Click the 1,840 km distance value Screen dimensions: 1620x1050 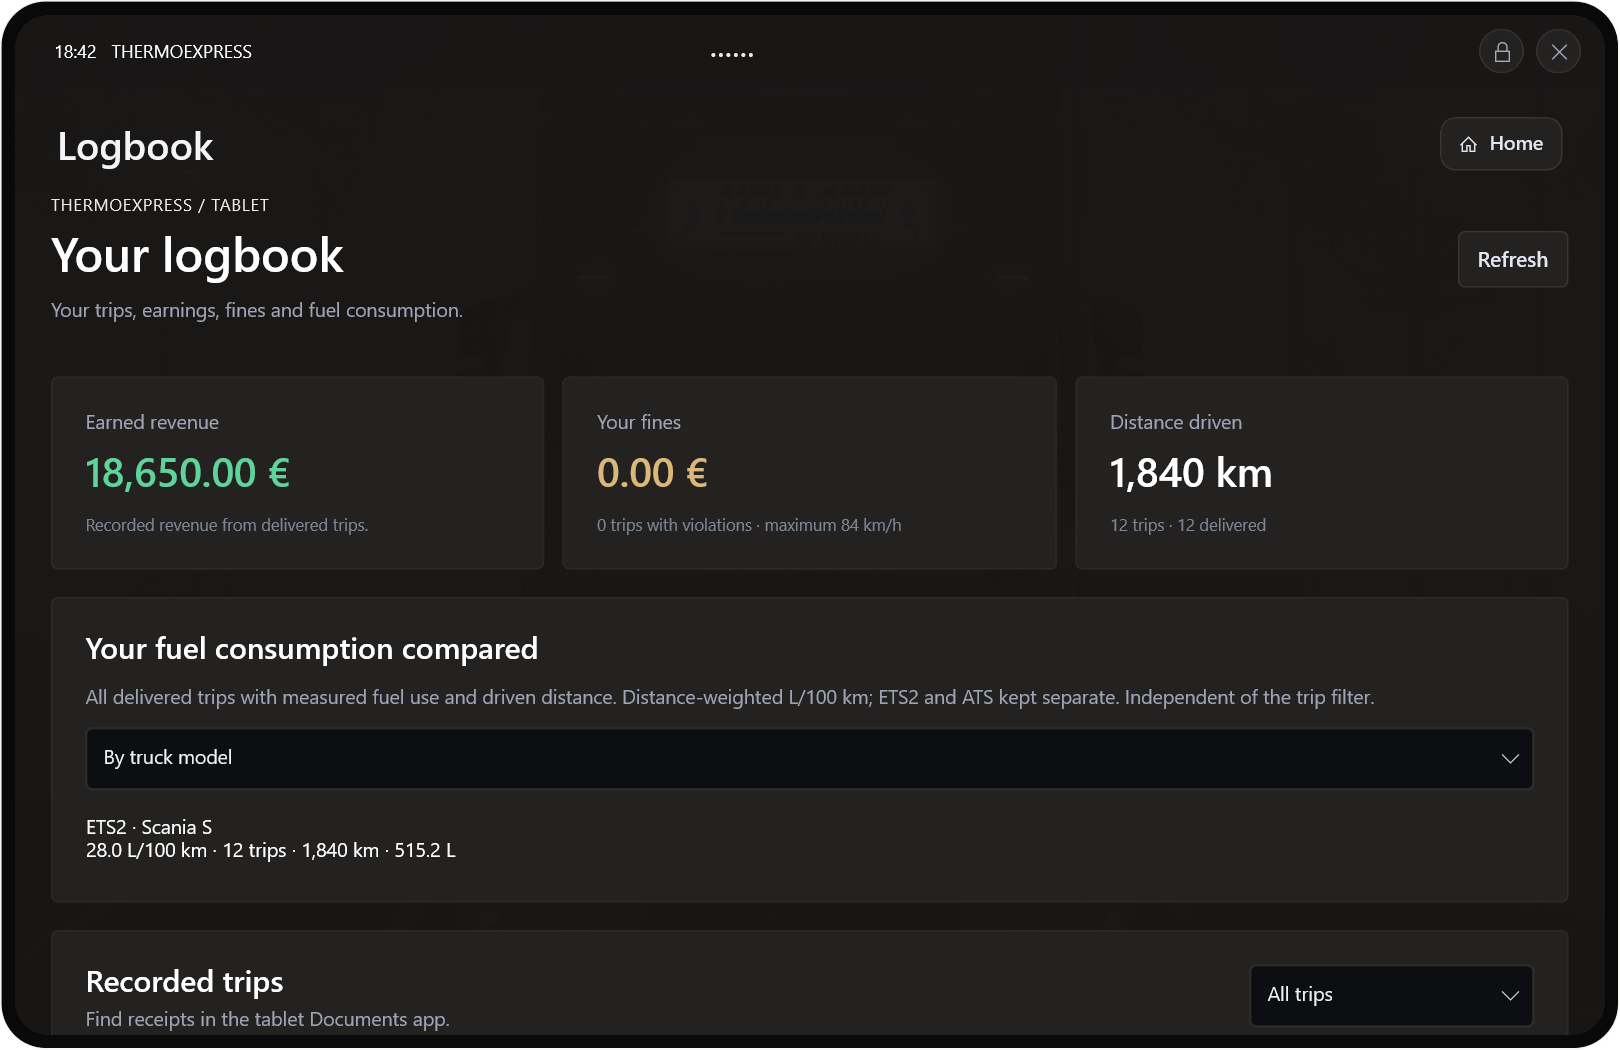coord(1191,473)
